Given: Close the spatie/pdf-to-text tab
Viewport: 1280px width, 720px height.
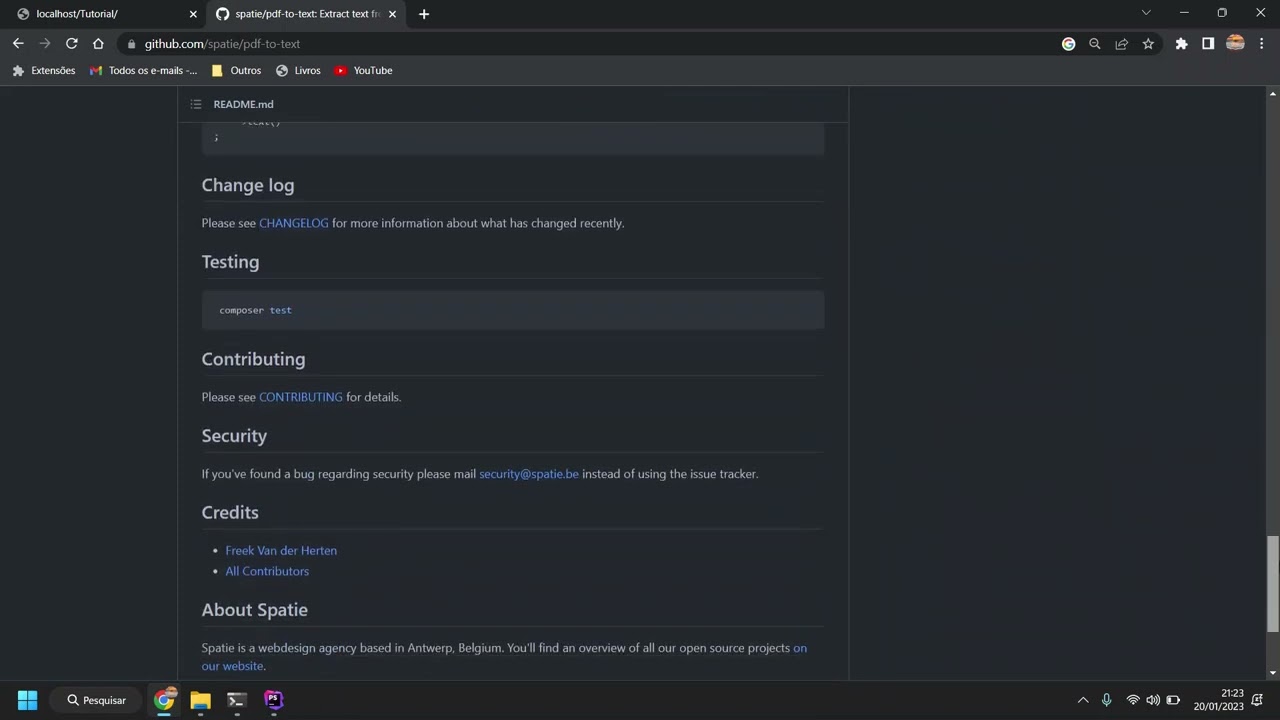Looking at the screenshot, I should click(x=392, y=14).
